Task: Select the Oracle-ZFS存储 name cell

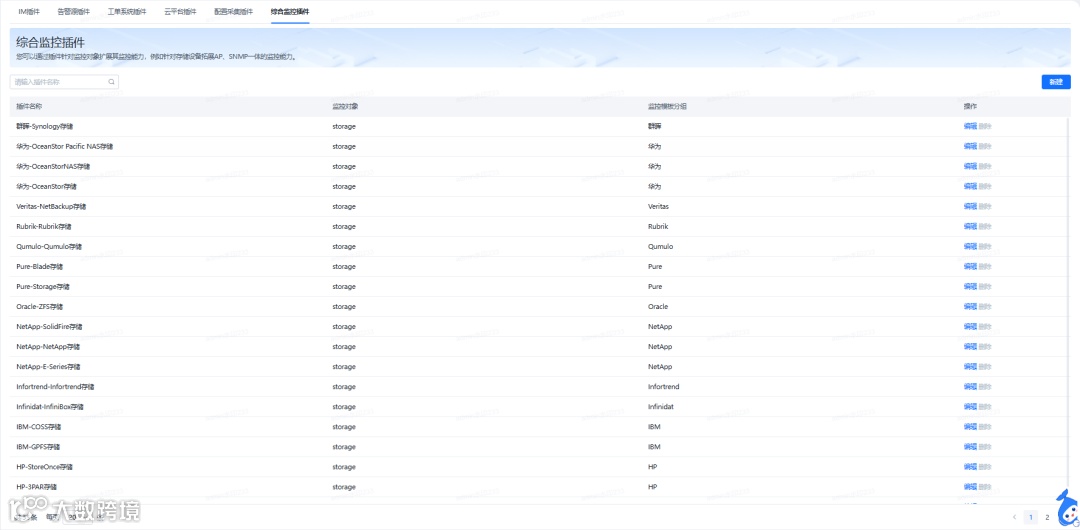Action: [39, 307]
